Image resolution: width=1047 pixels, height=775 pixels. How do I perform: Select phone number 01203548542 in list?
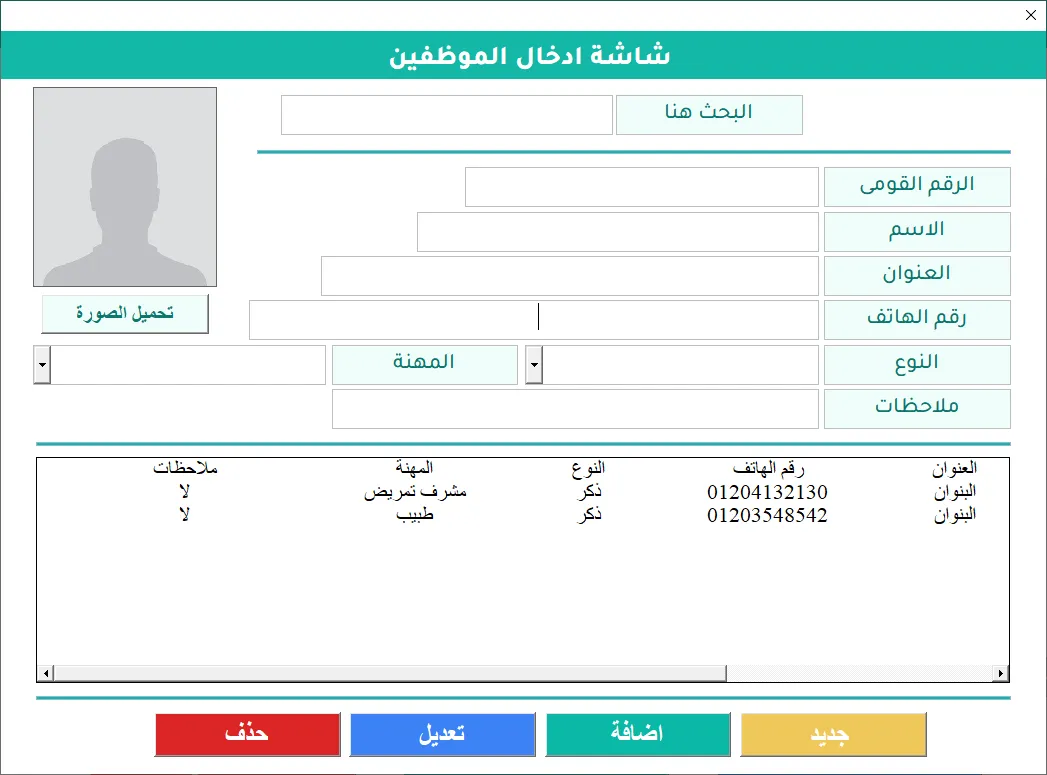coord(767,515)
